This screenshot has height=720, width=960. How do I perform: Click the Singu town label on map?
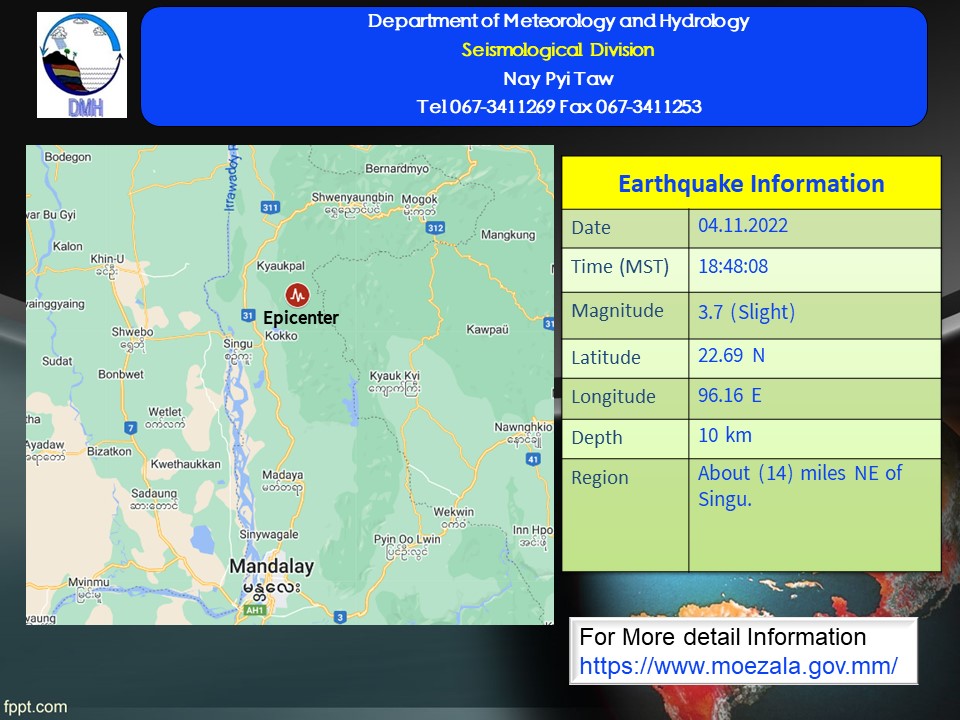[x=238, y=344]
